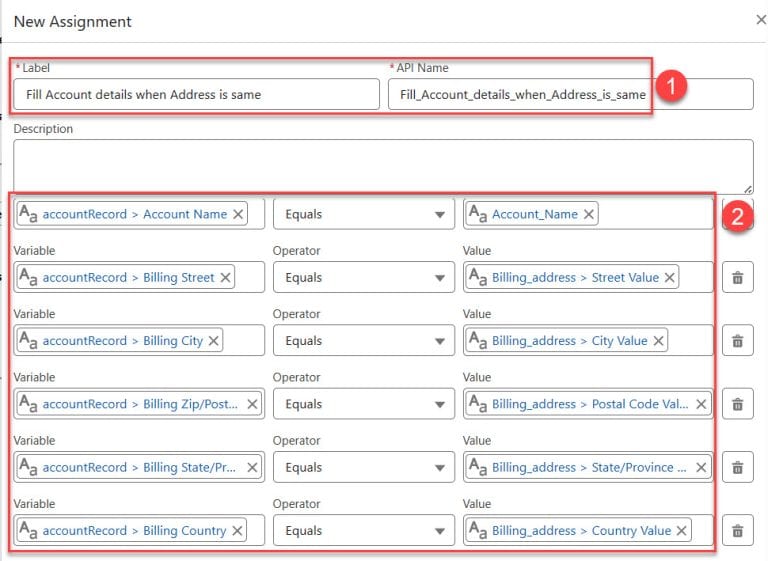Click the Billing_address > City Value text
The height and width of the screenshot is (561, 768).
(570, 341)
